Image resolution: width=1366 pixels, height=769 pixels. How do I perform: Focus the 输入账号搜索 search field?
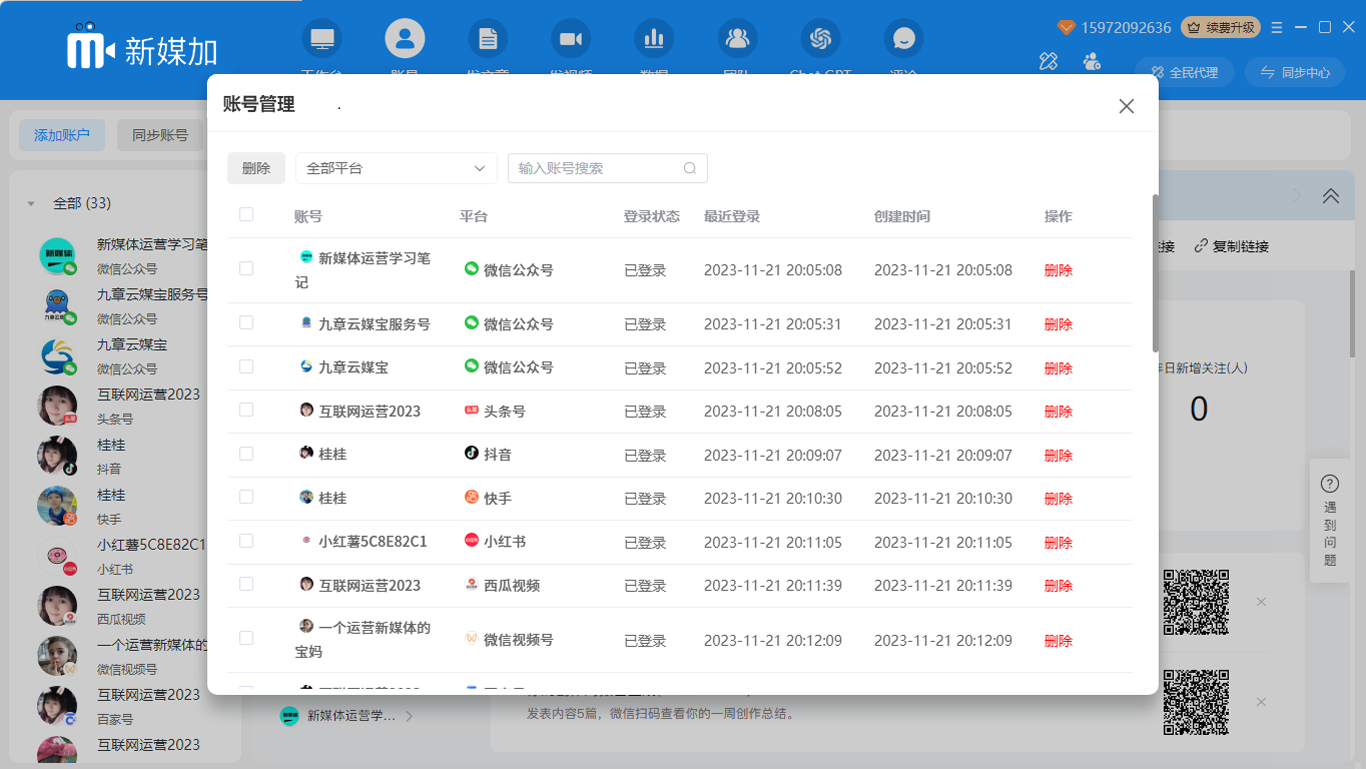click(597, 168)
